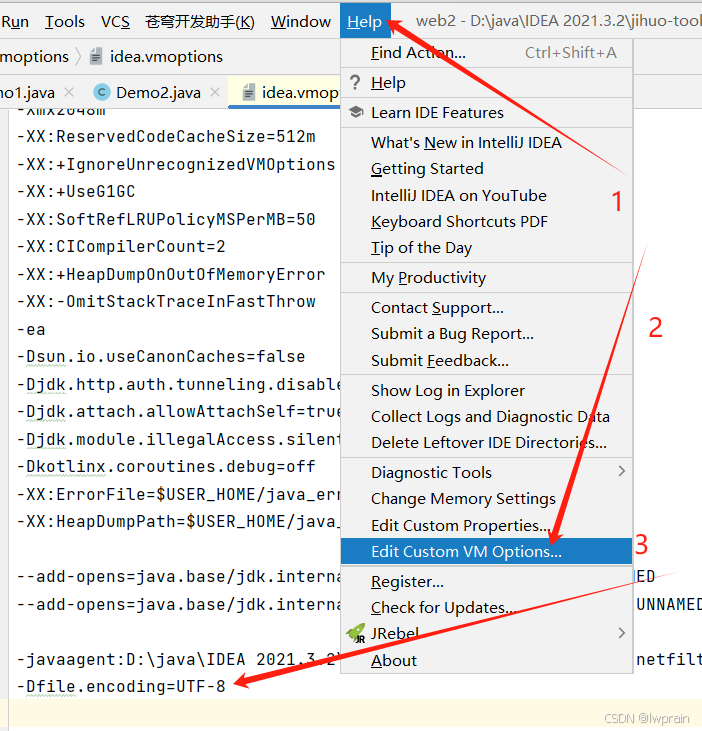This screenshot has width=702, height=731.
Task: Select Show Log in Explorer
Action: 486,391
